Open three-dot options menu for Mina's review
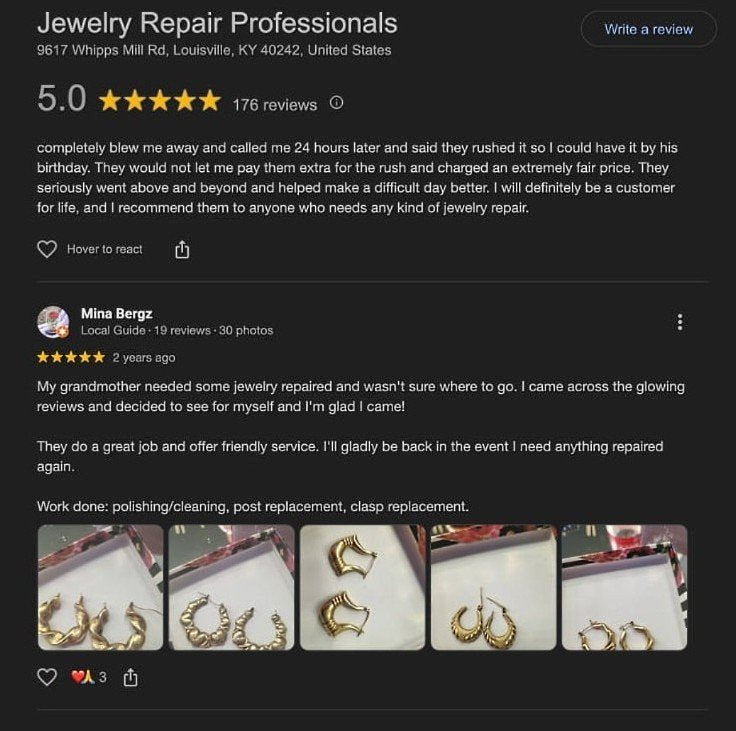This screenshot has width=736, height=731. click(x=680, y=322)
